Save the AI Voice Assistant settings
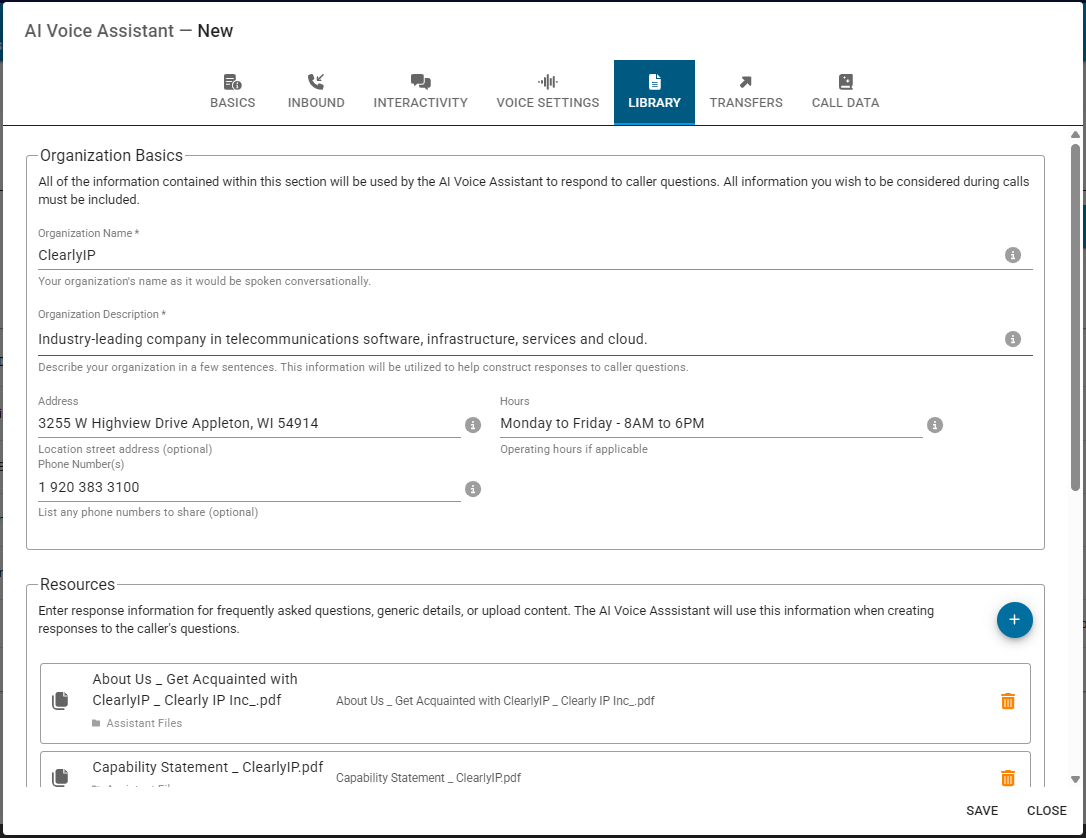Viewport: 1086px width, 838px height. (982, 811)
